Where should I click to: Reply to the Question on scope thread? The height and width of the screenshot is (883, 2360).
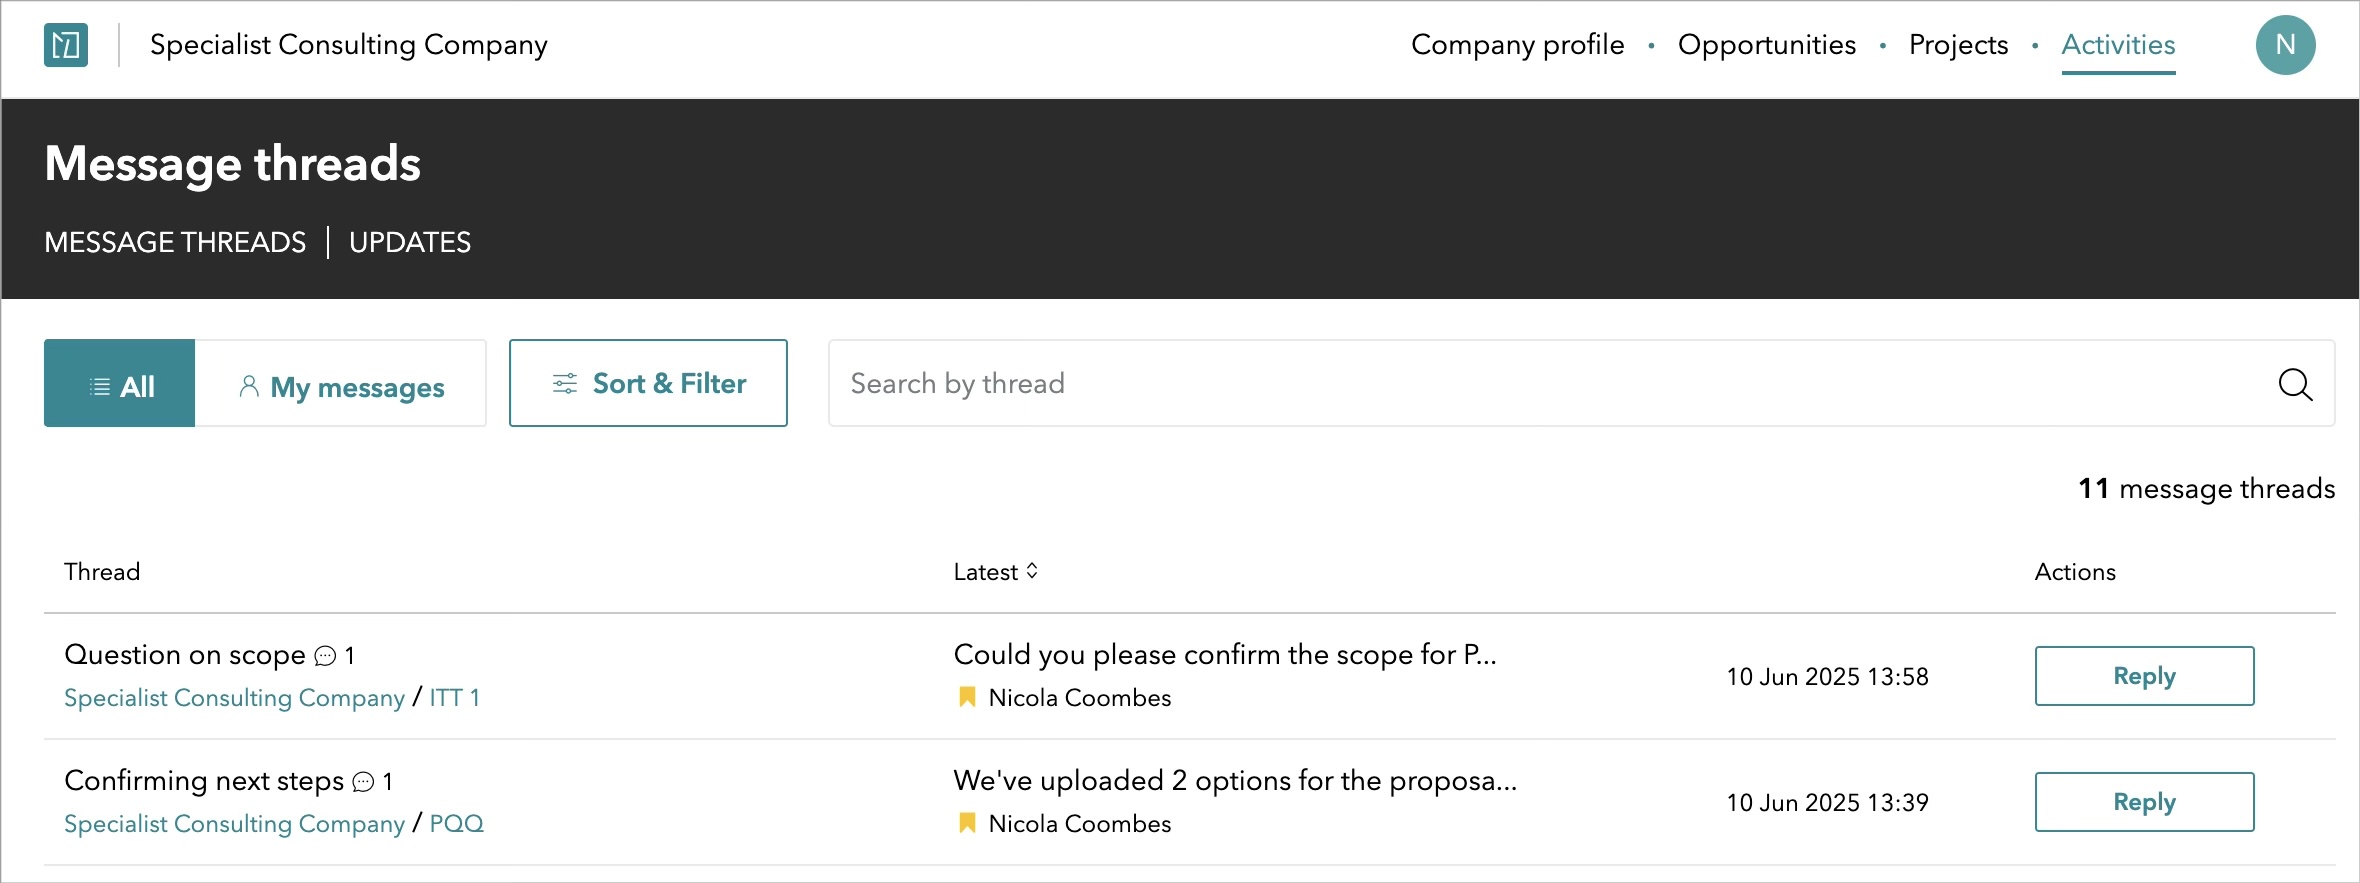(x=2144, y=675)
